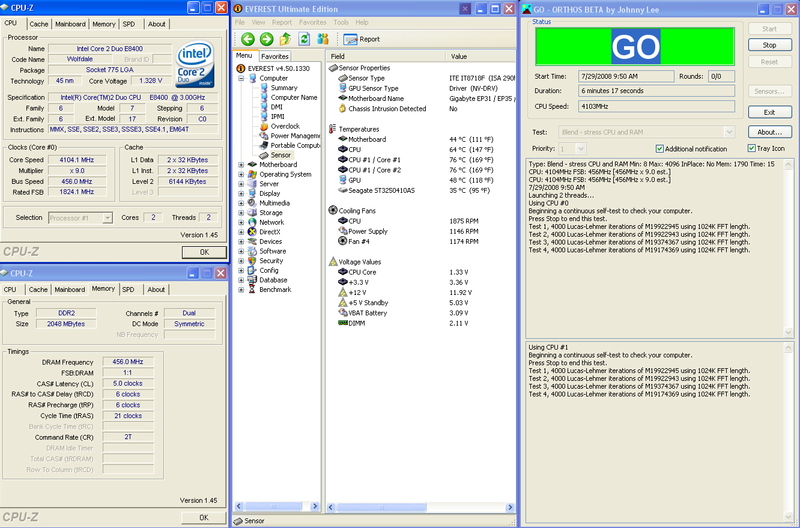The width and height of the screenshot is (800, 528).
Task: Click the Sensor Properties section icon
Action: click(333, 67)
